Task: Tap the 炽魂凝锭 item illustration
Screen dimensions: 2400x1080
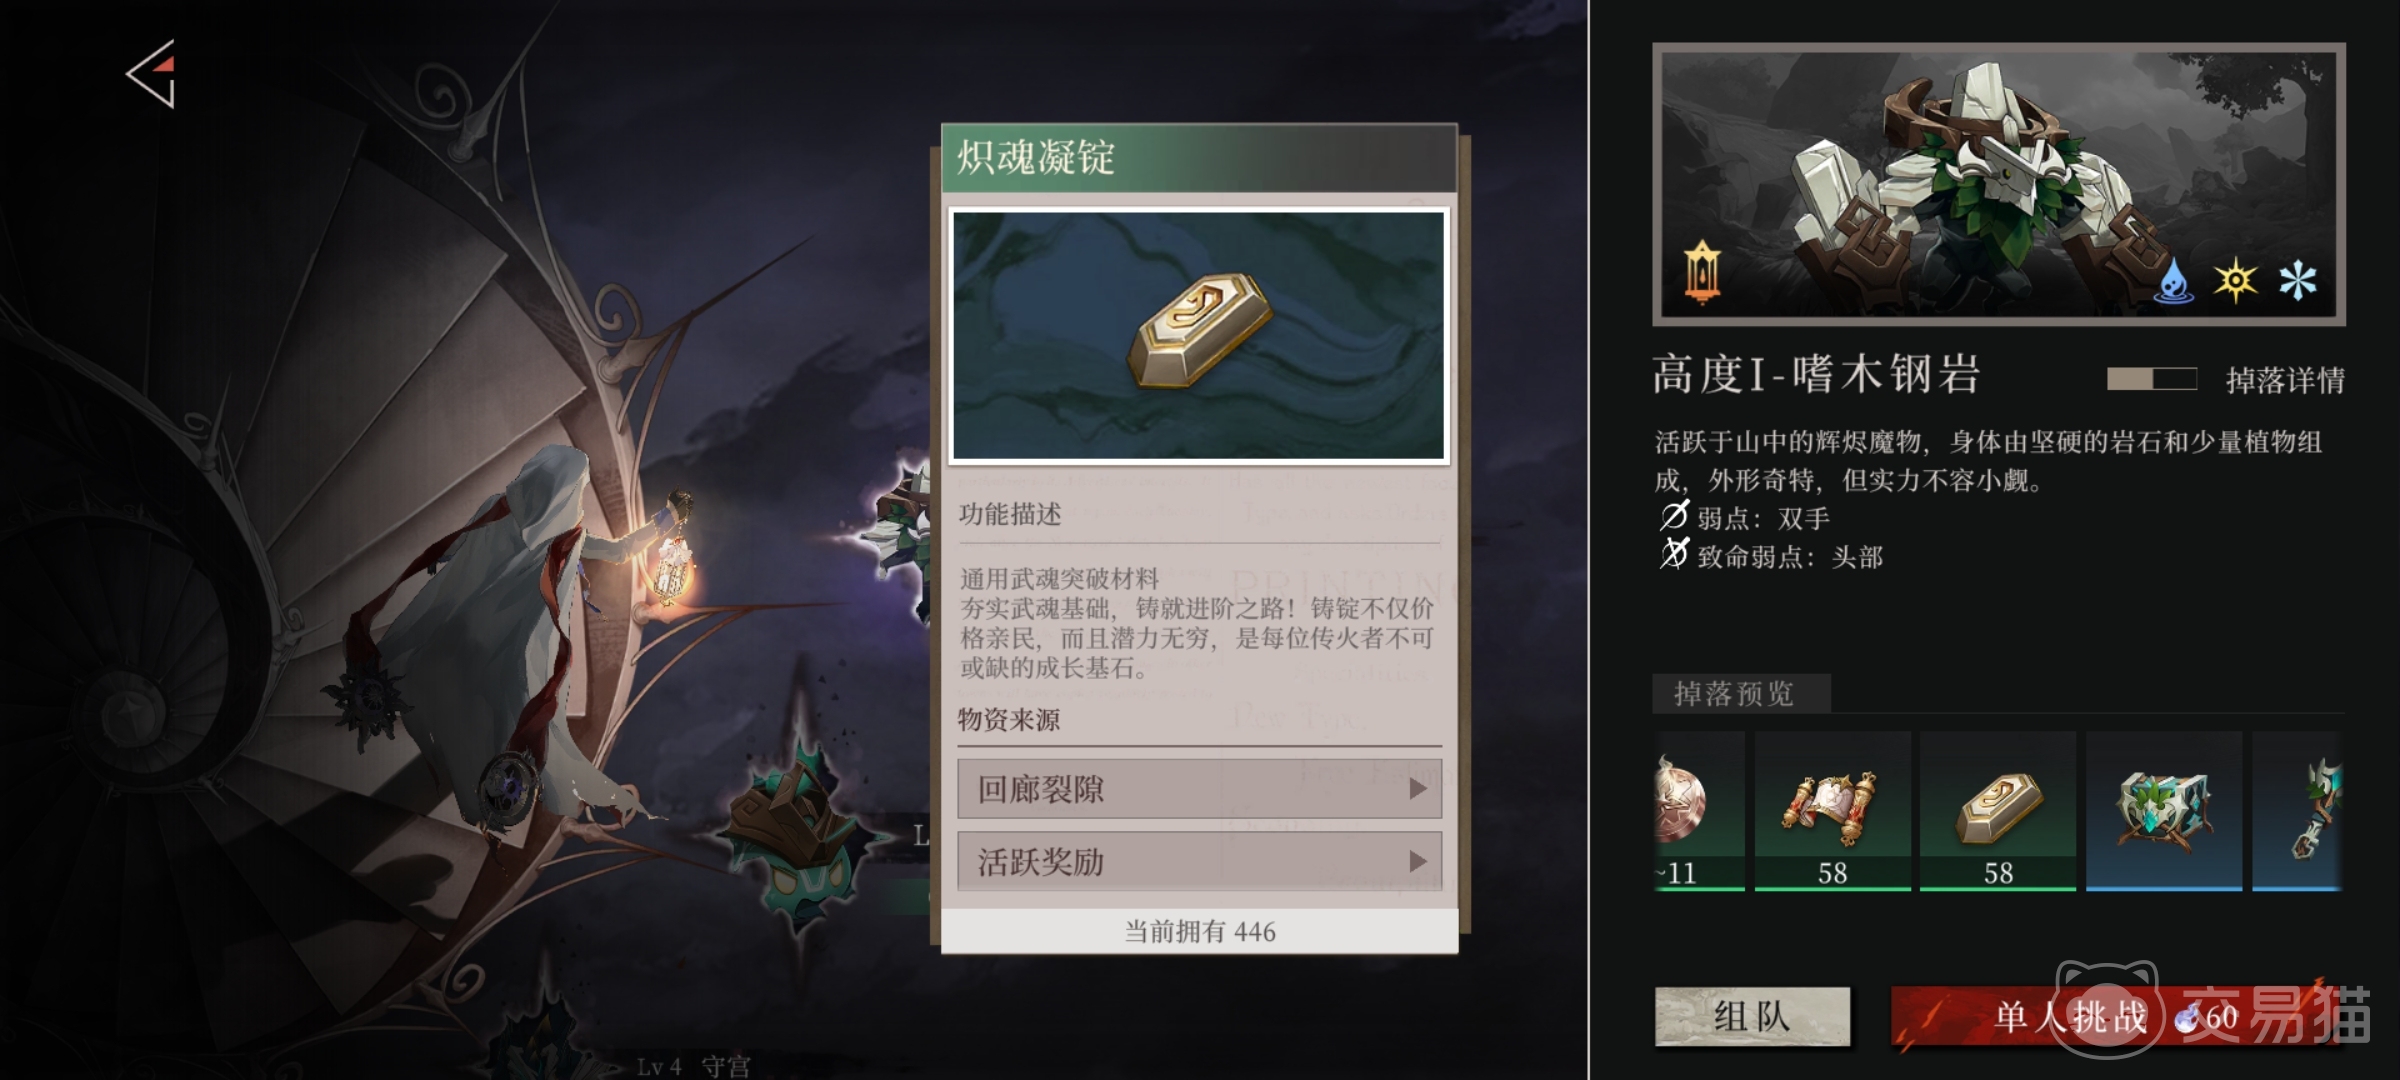Action: (x=1199, y=336)
